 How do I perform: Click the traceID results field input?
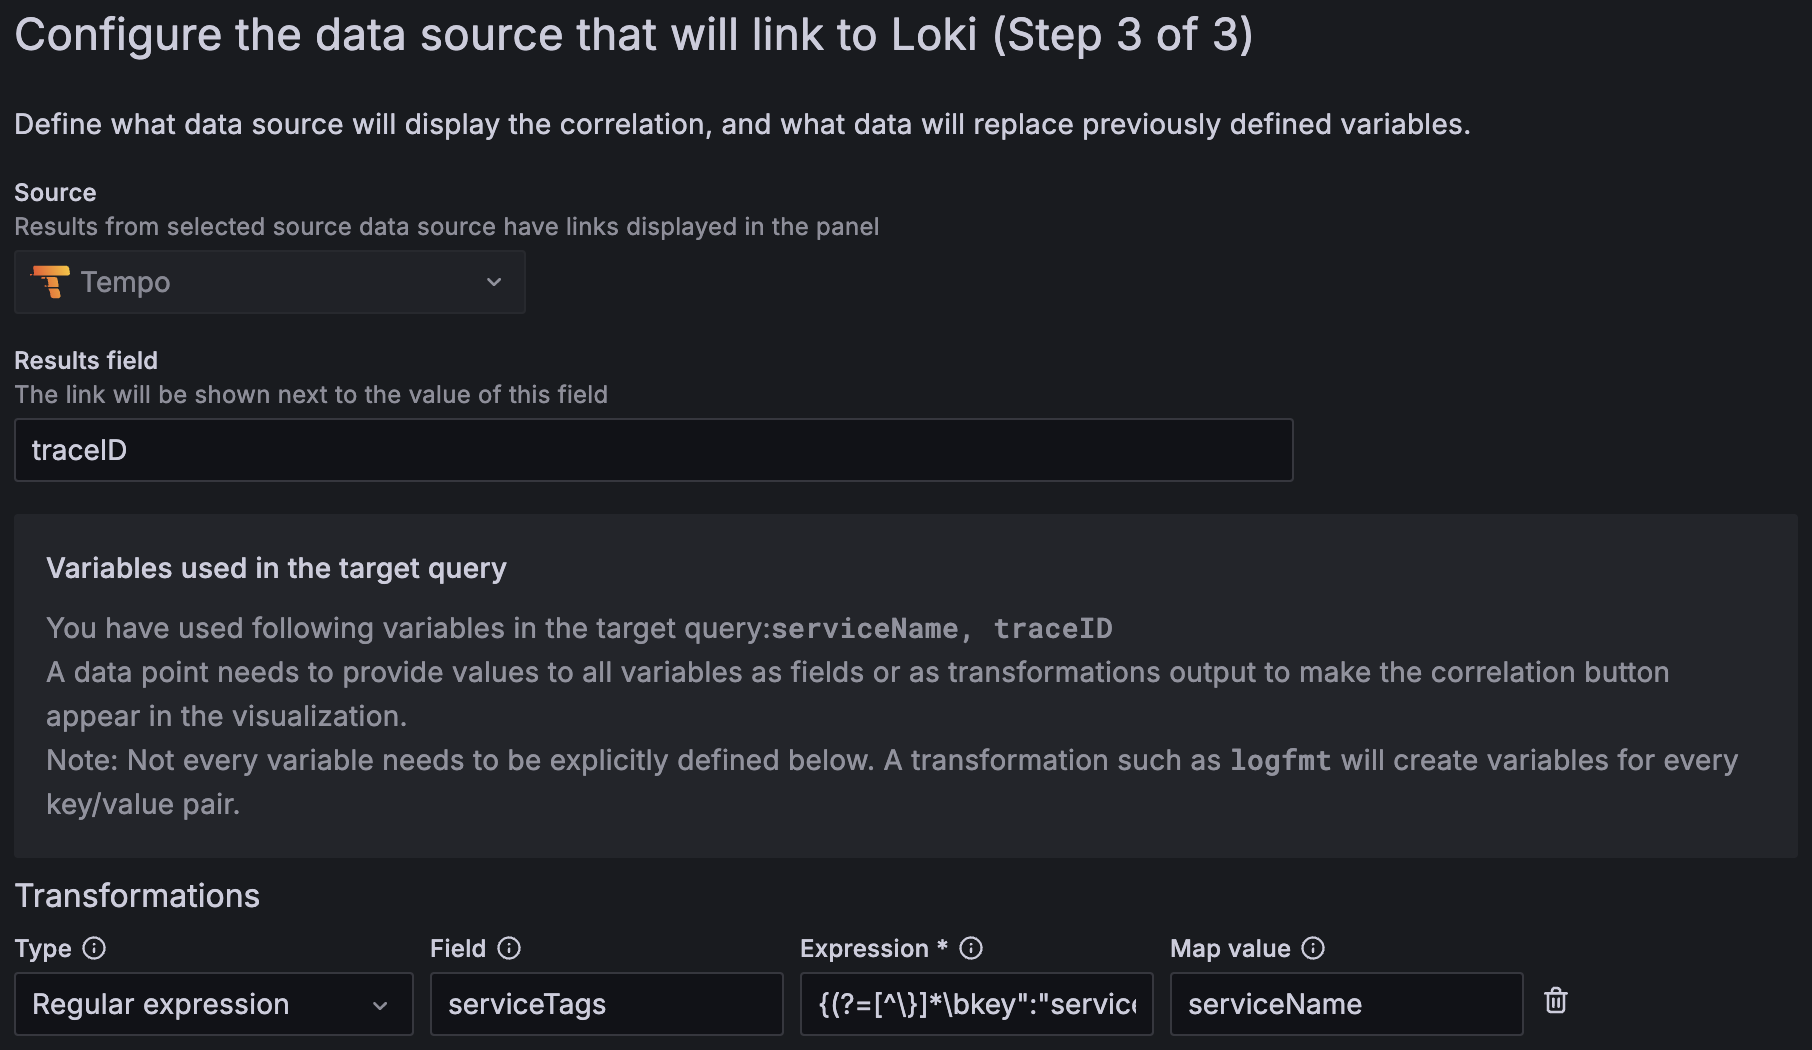pos(653,450)
